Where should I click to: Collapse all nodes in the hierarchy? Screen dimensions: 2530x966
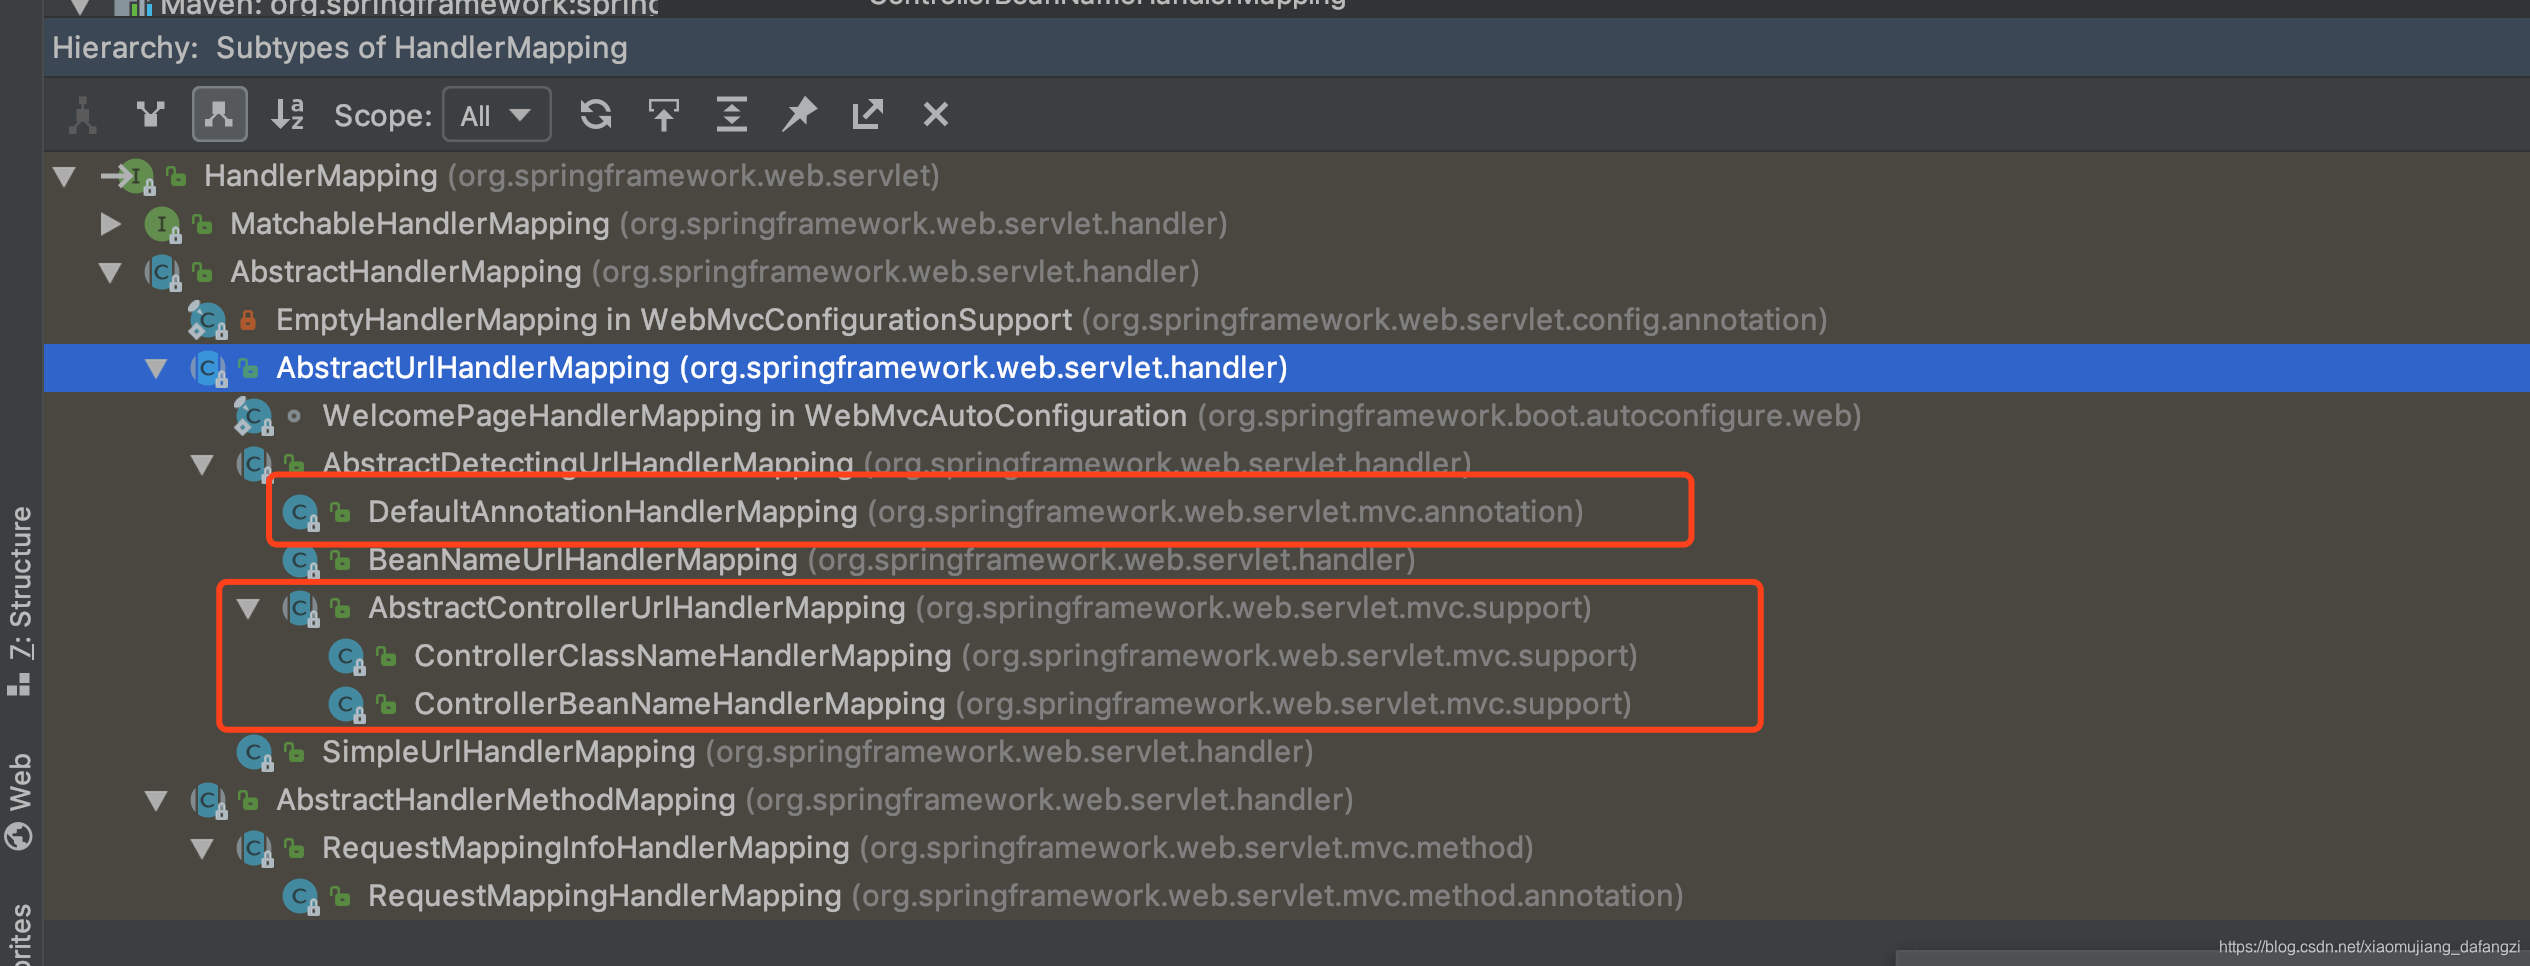coord(731,113)
